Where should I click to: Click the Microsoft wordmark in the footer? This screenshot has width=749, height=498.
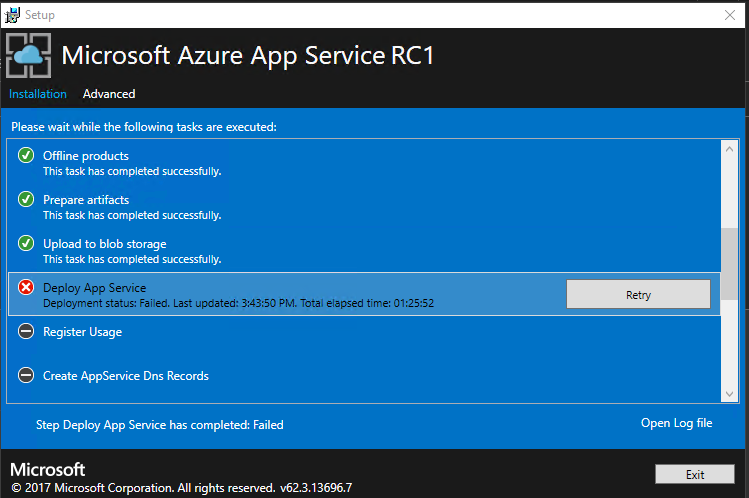point(47,470)
